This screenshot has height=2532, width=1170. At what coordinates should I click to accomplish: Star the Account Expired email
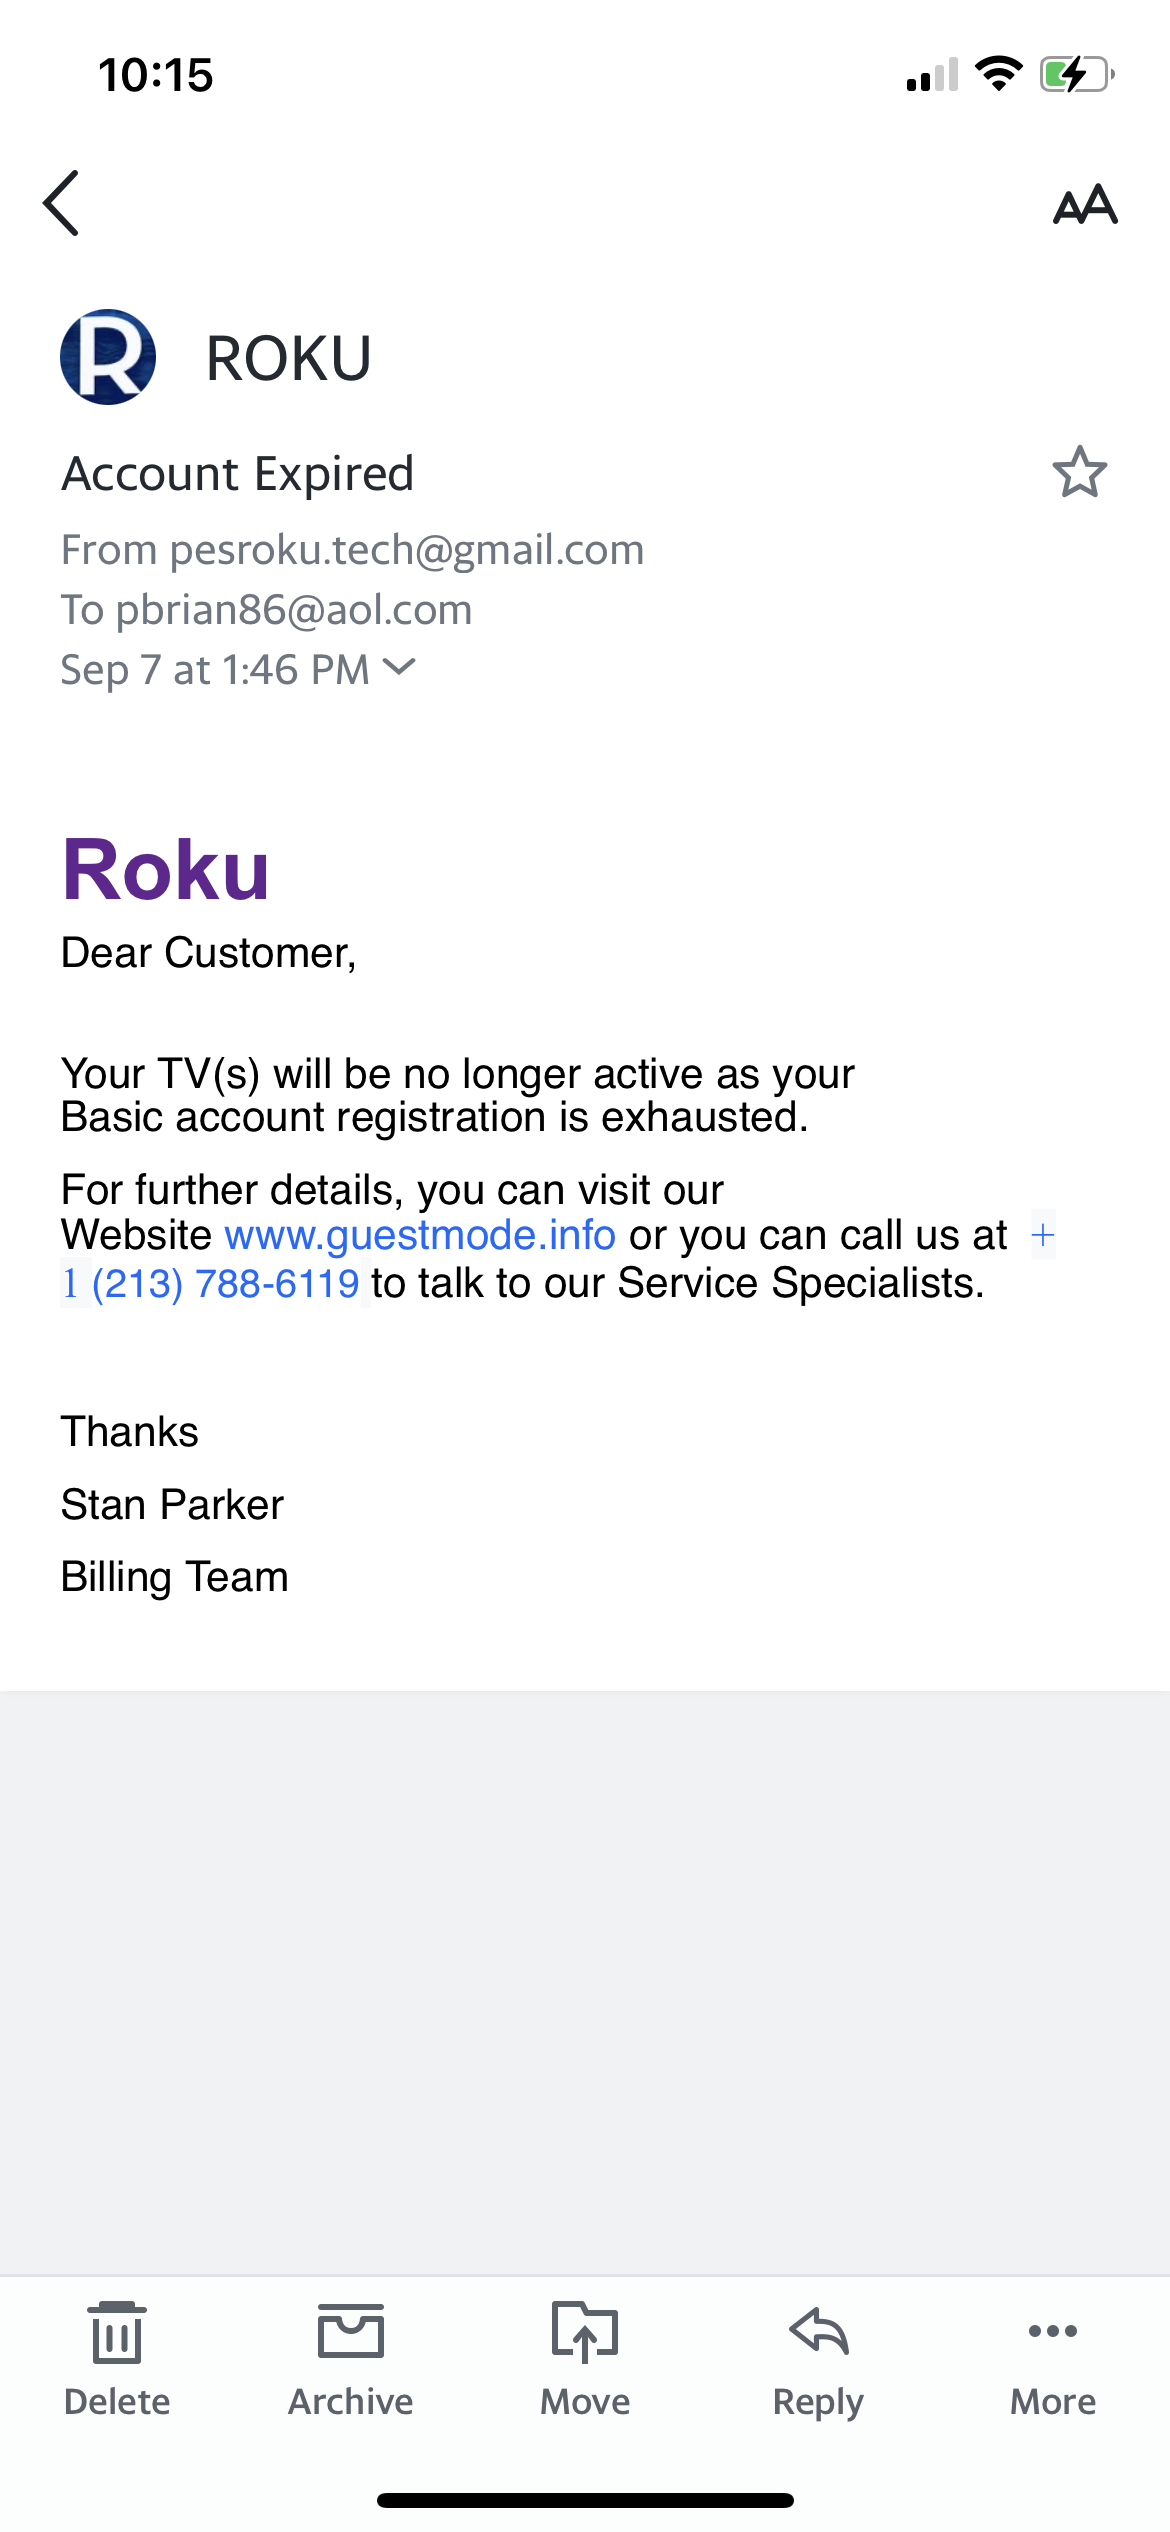coord(1079,473)
